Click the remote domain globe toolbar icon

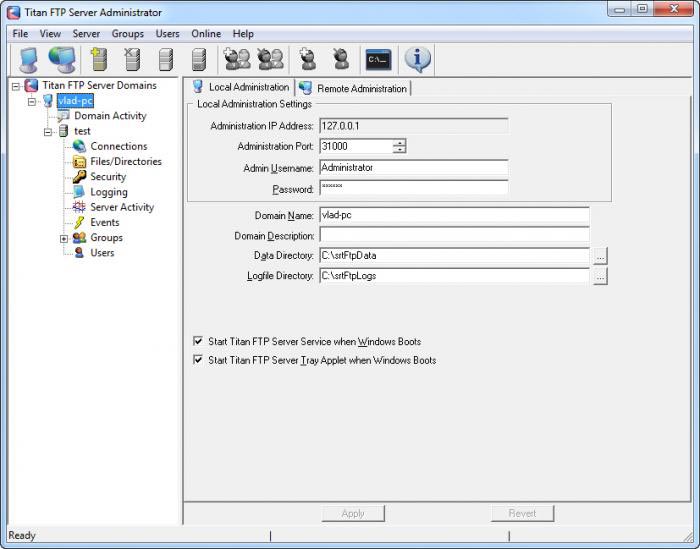[x=62, y=59]
